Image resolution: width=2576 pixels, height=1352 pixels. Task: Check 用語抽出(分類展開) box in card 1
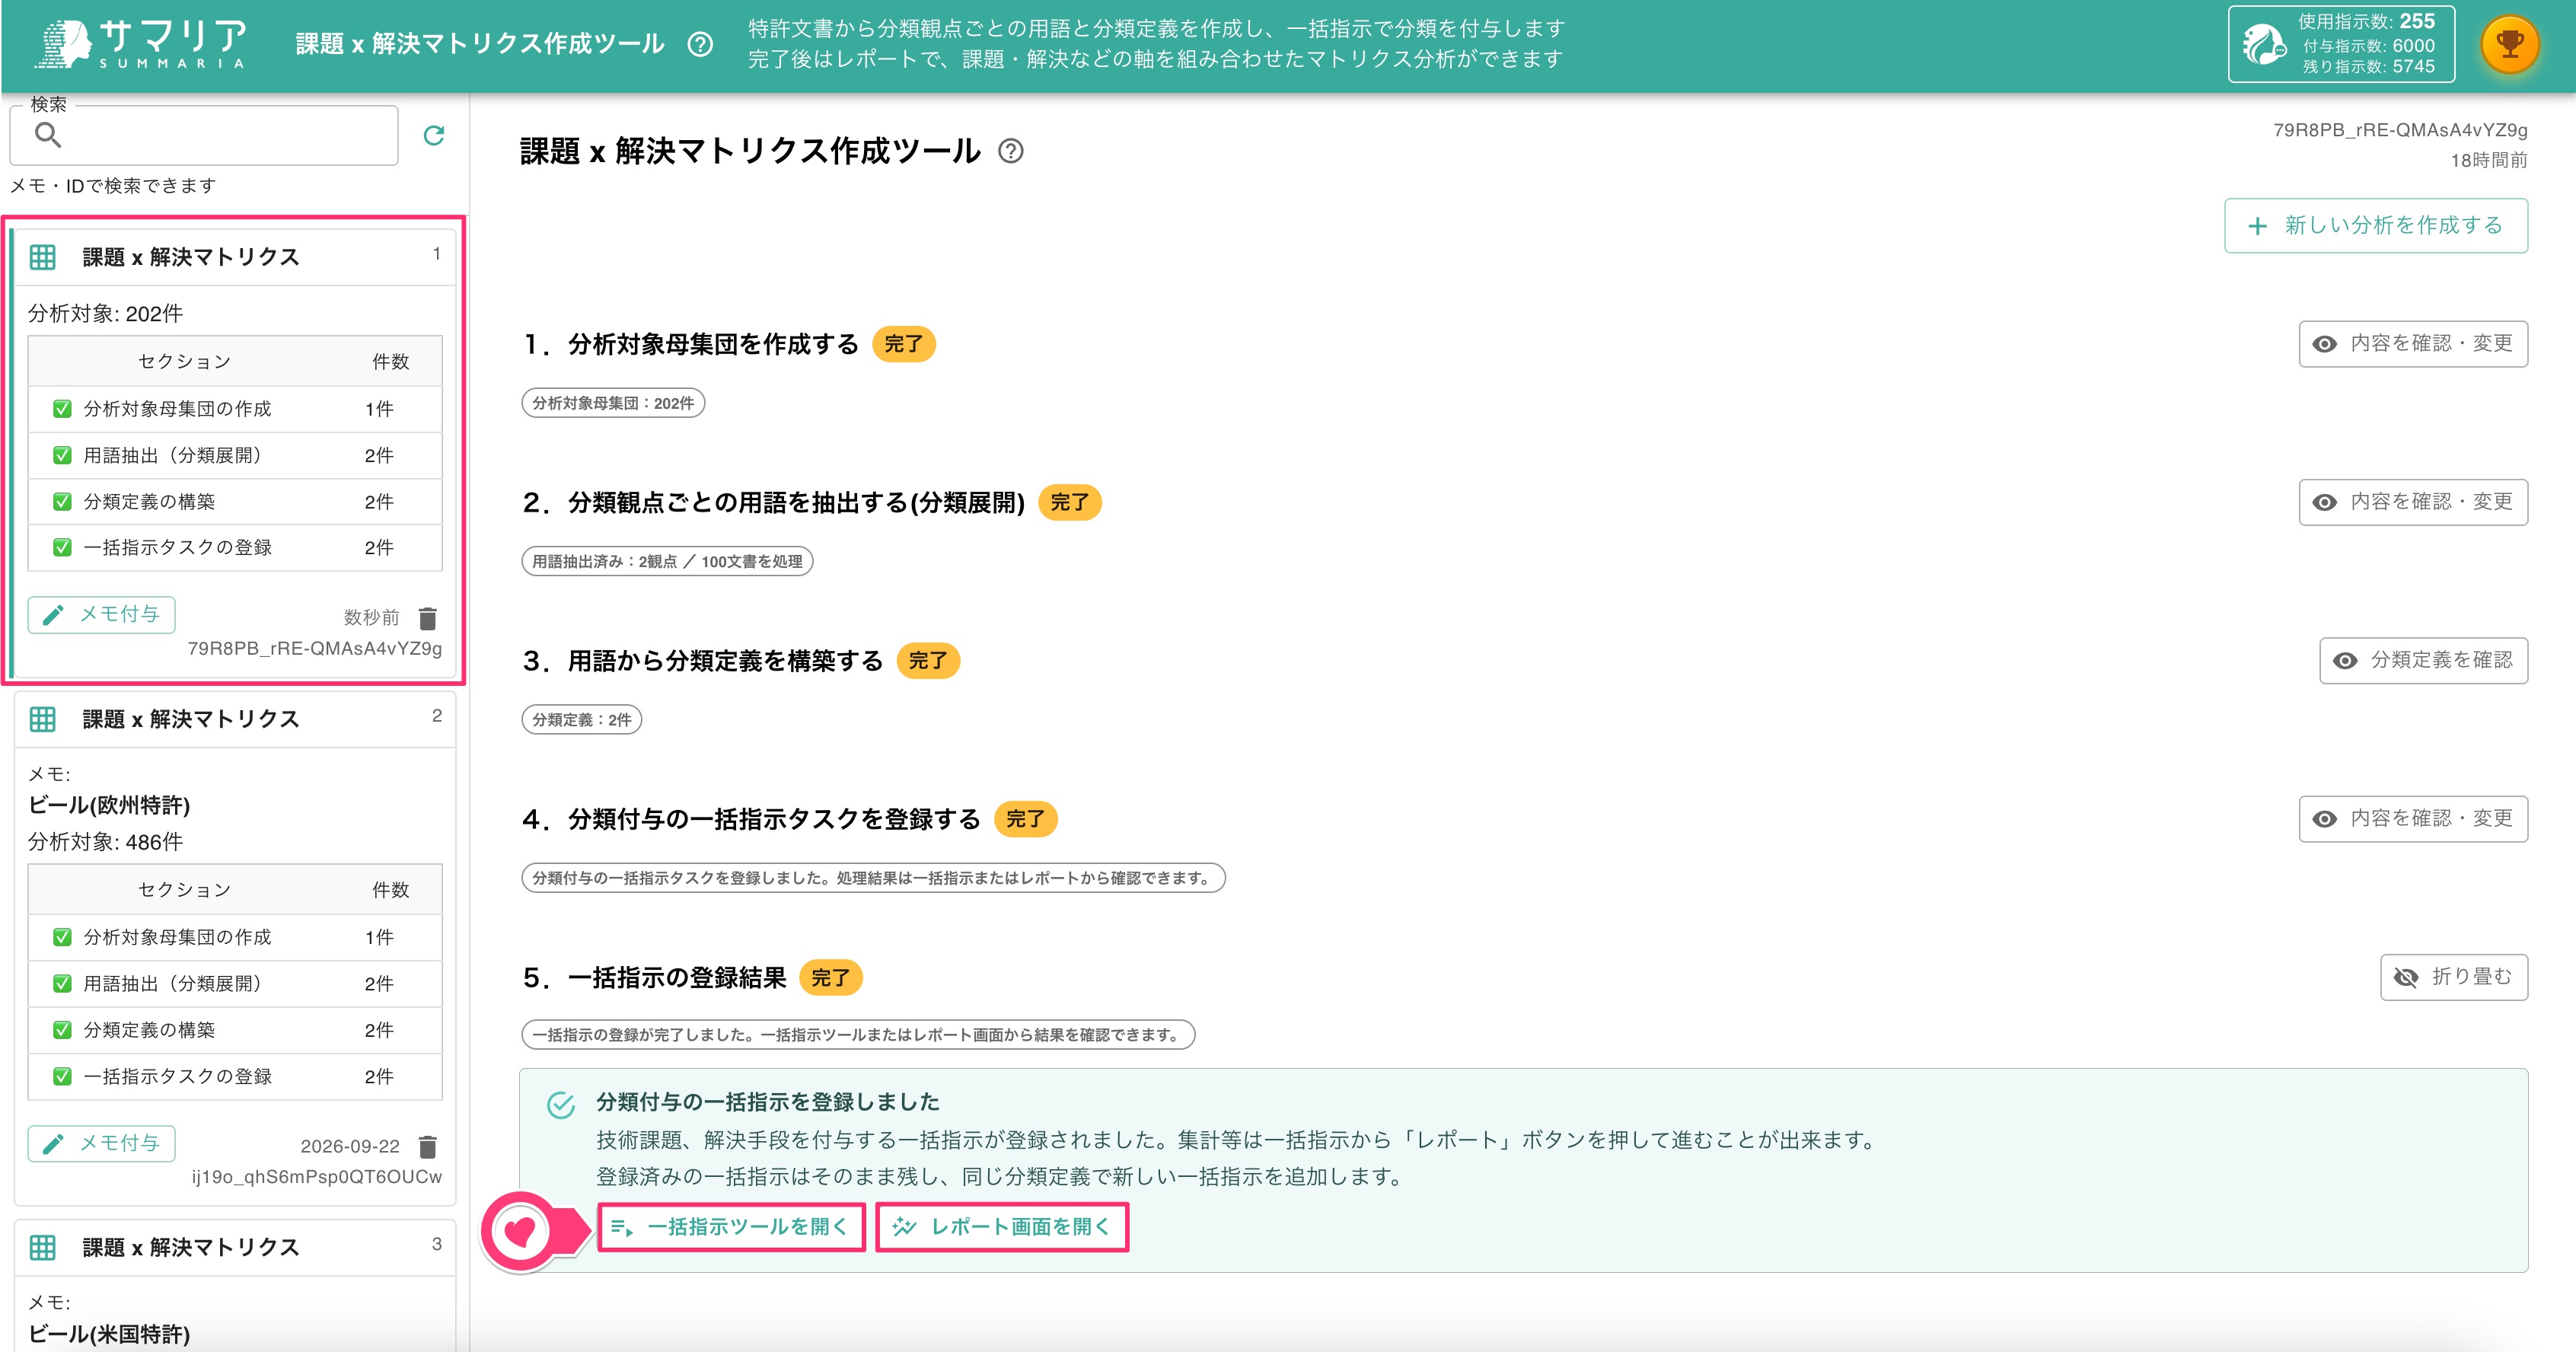click(x=62, y=455)
